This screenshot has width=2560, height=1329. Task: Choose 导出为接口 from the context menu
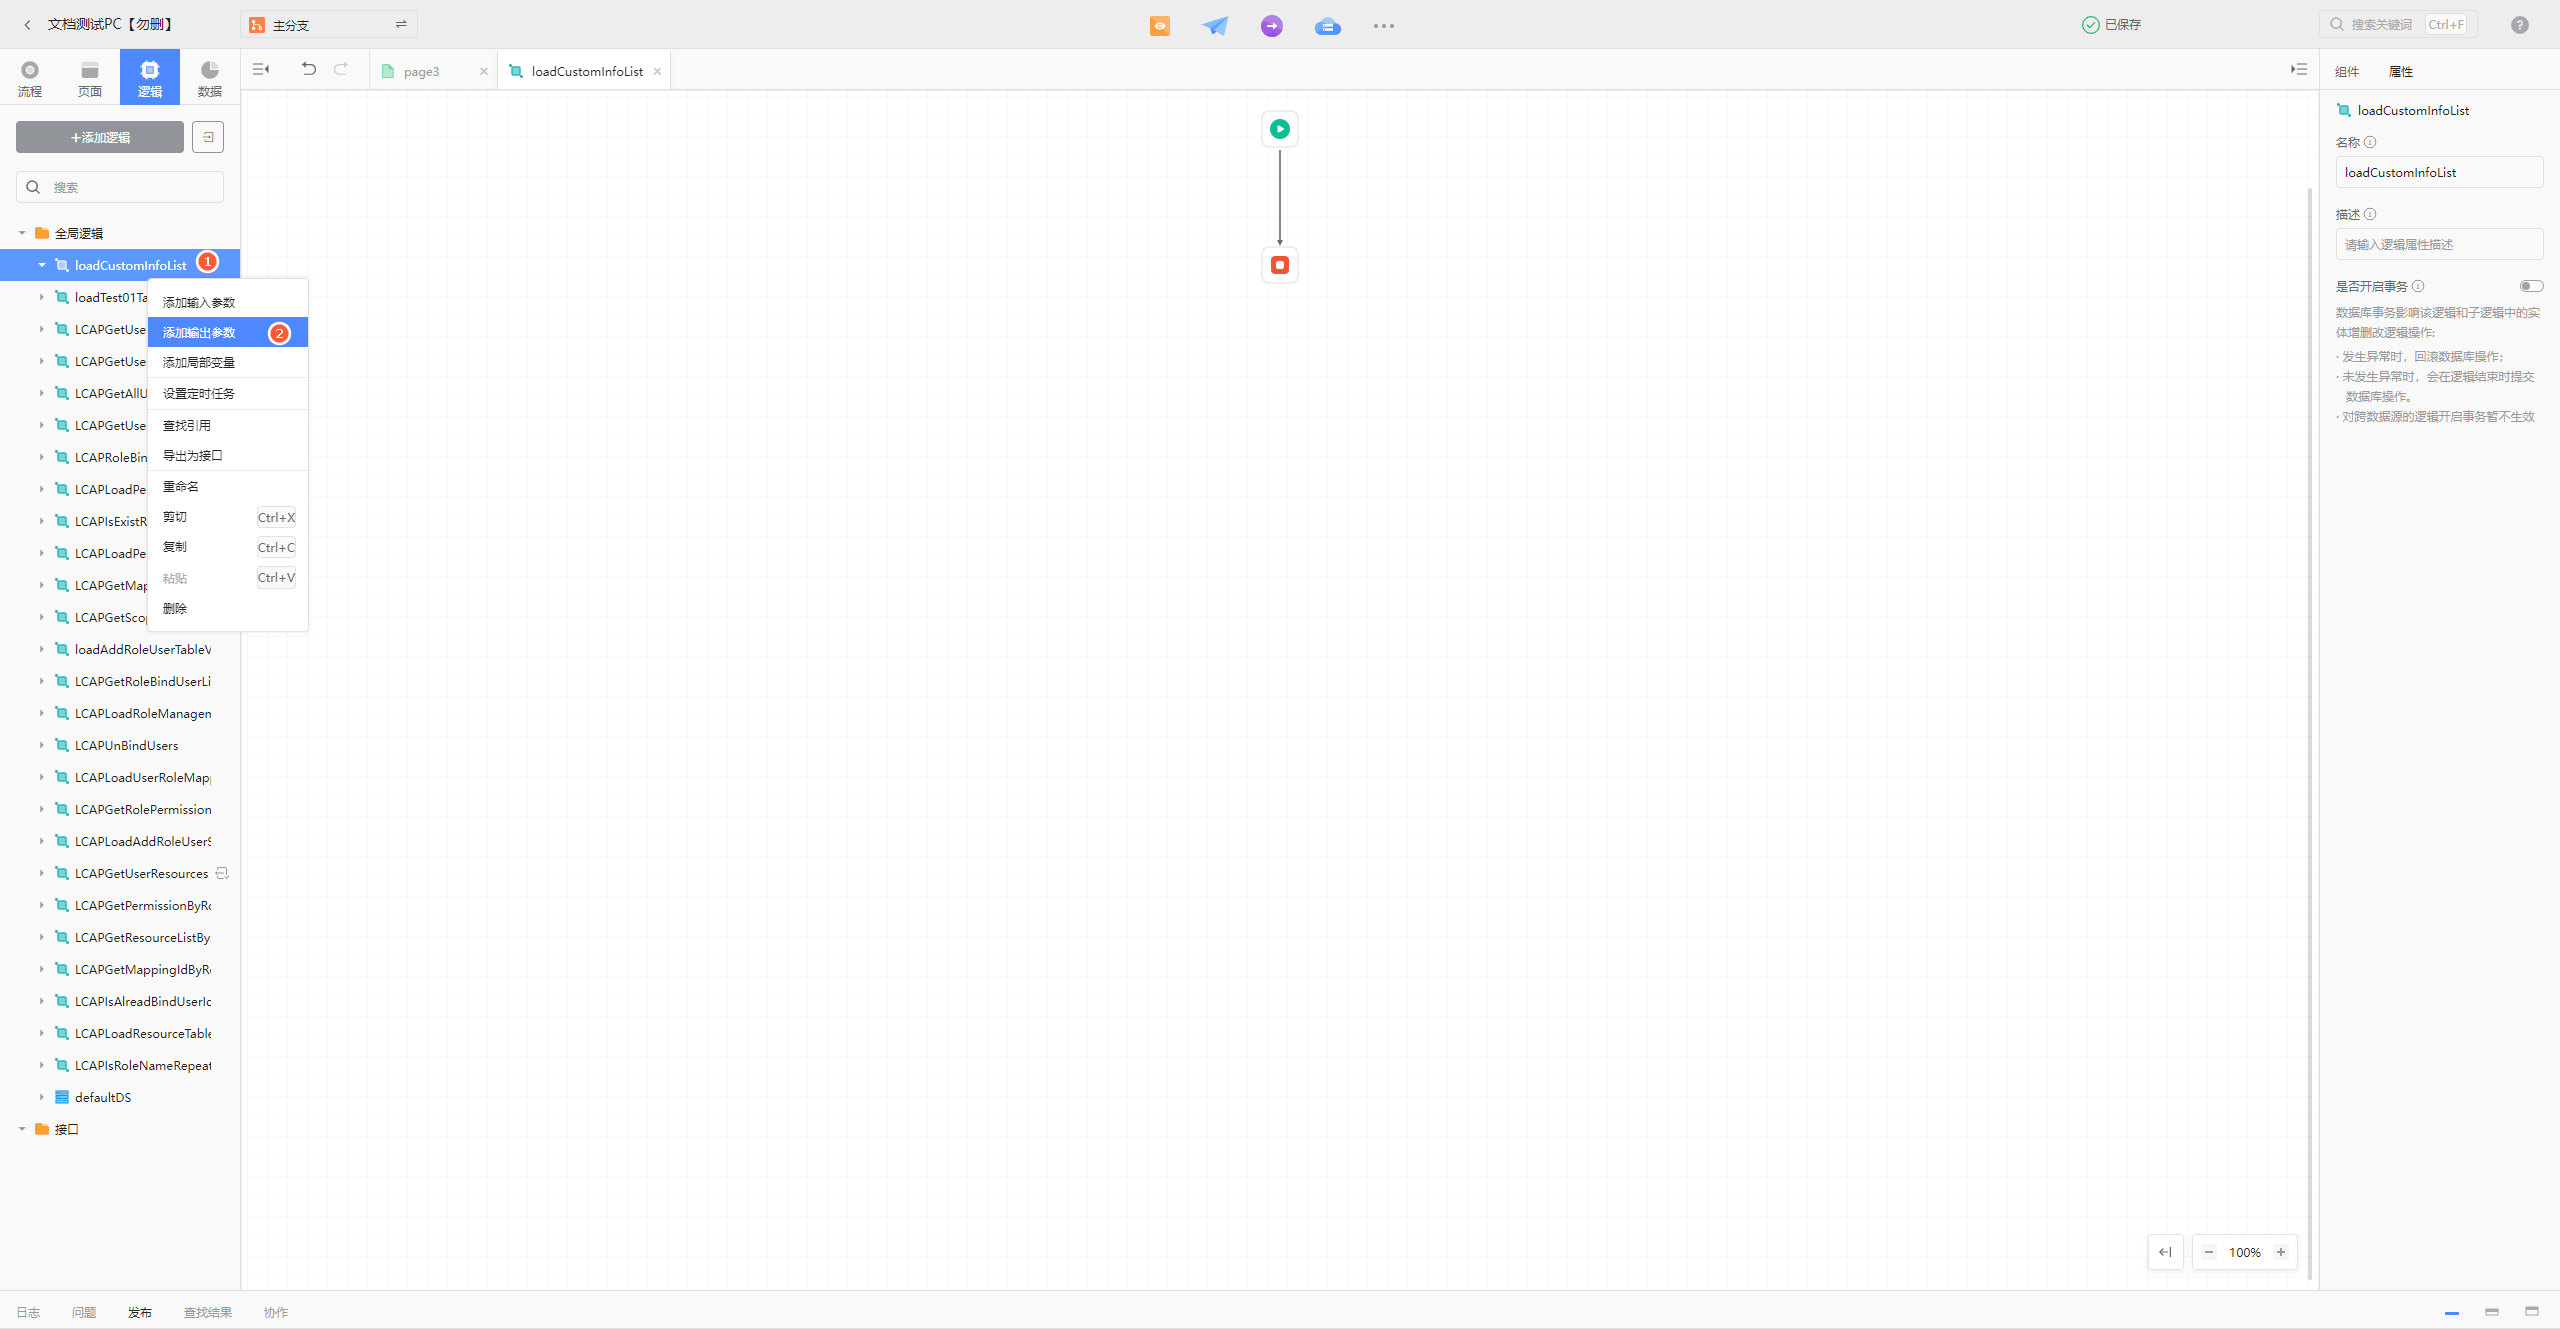[228, 455]
